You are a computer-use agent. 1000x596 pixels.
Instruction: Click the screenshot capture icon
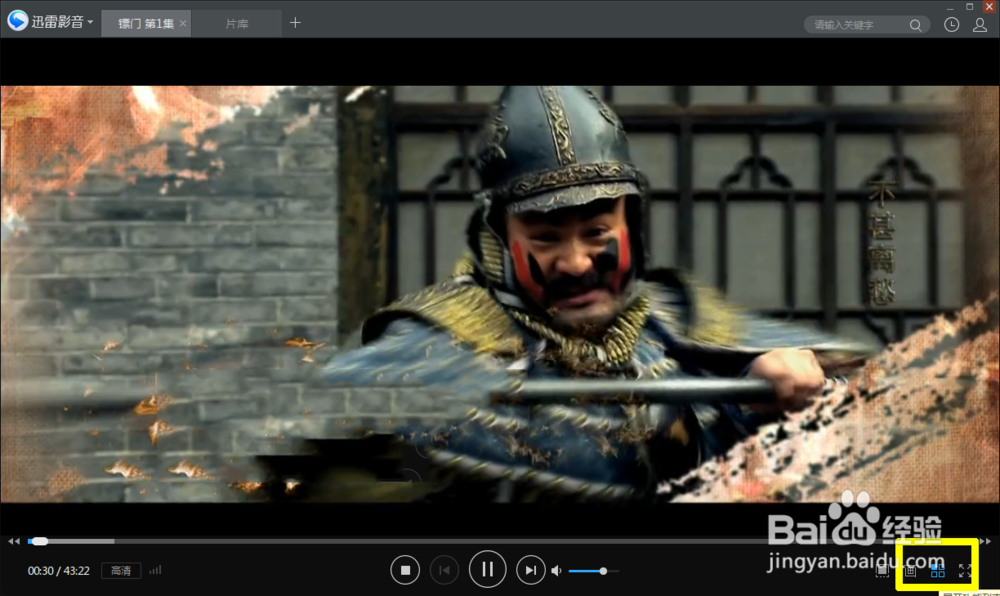pos(882,571)
